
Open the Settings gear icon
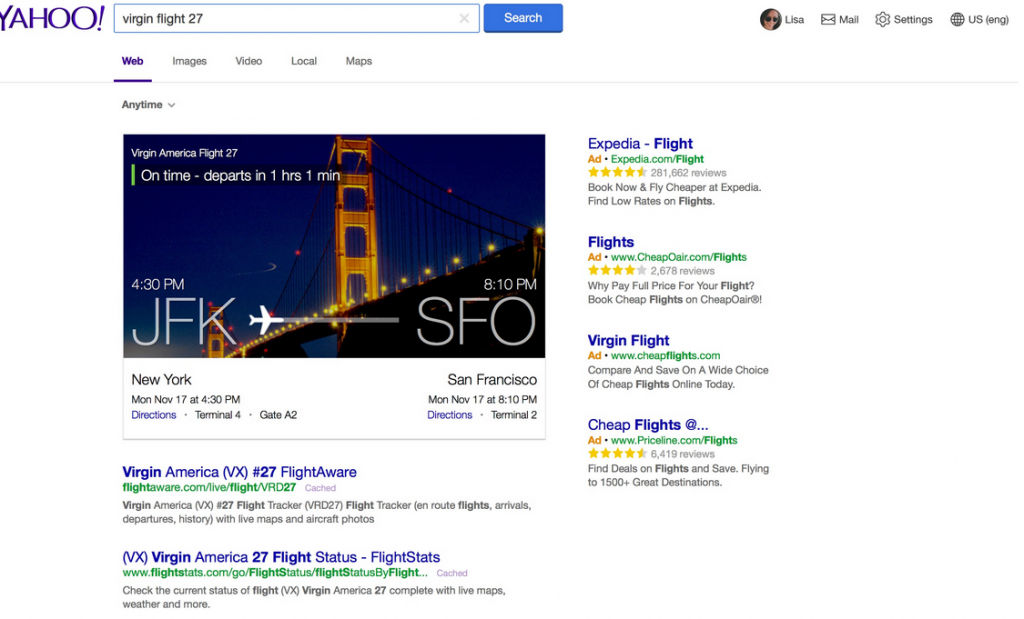pos(882,20)
